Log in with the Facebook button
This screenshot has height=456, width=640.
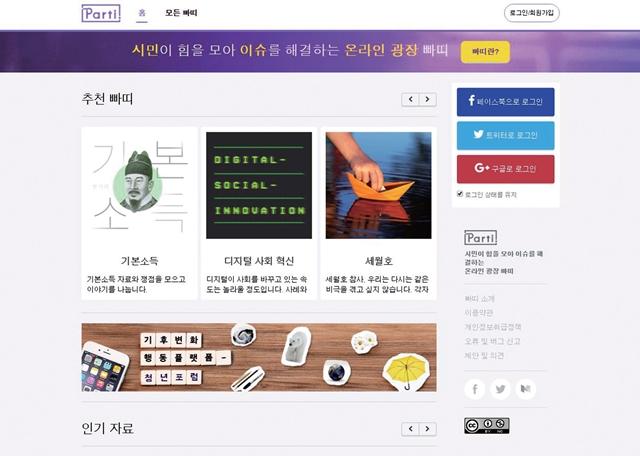point(505,102)
